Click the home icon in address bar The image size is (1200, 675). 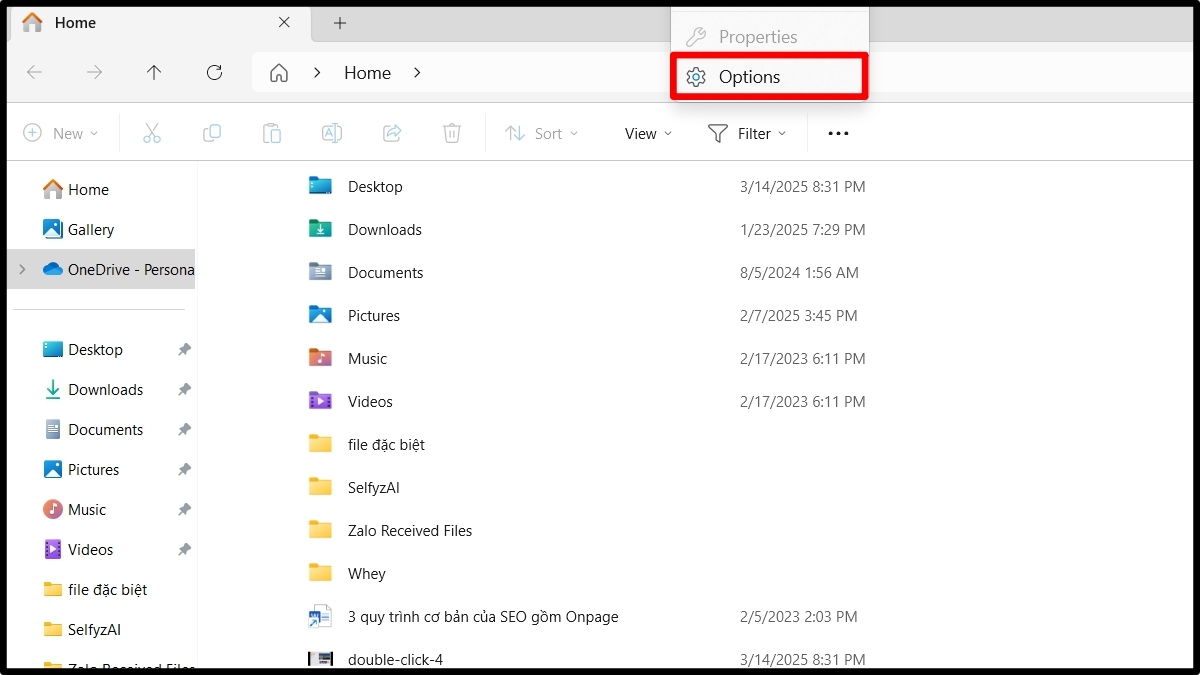point(279,73)
